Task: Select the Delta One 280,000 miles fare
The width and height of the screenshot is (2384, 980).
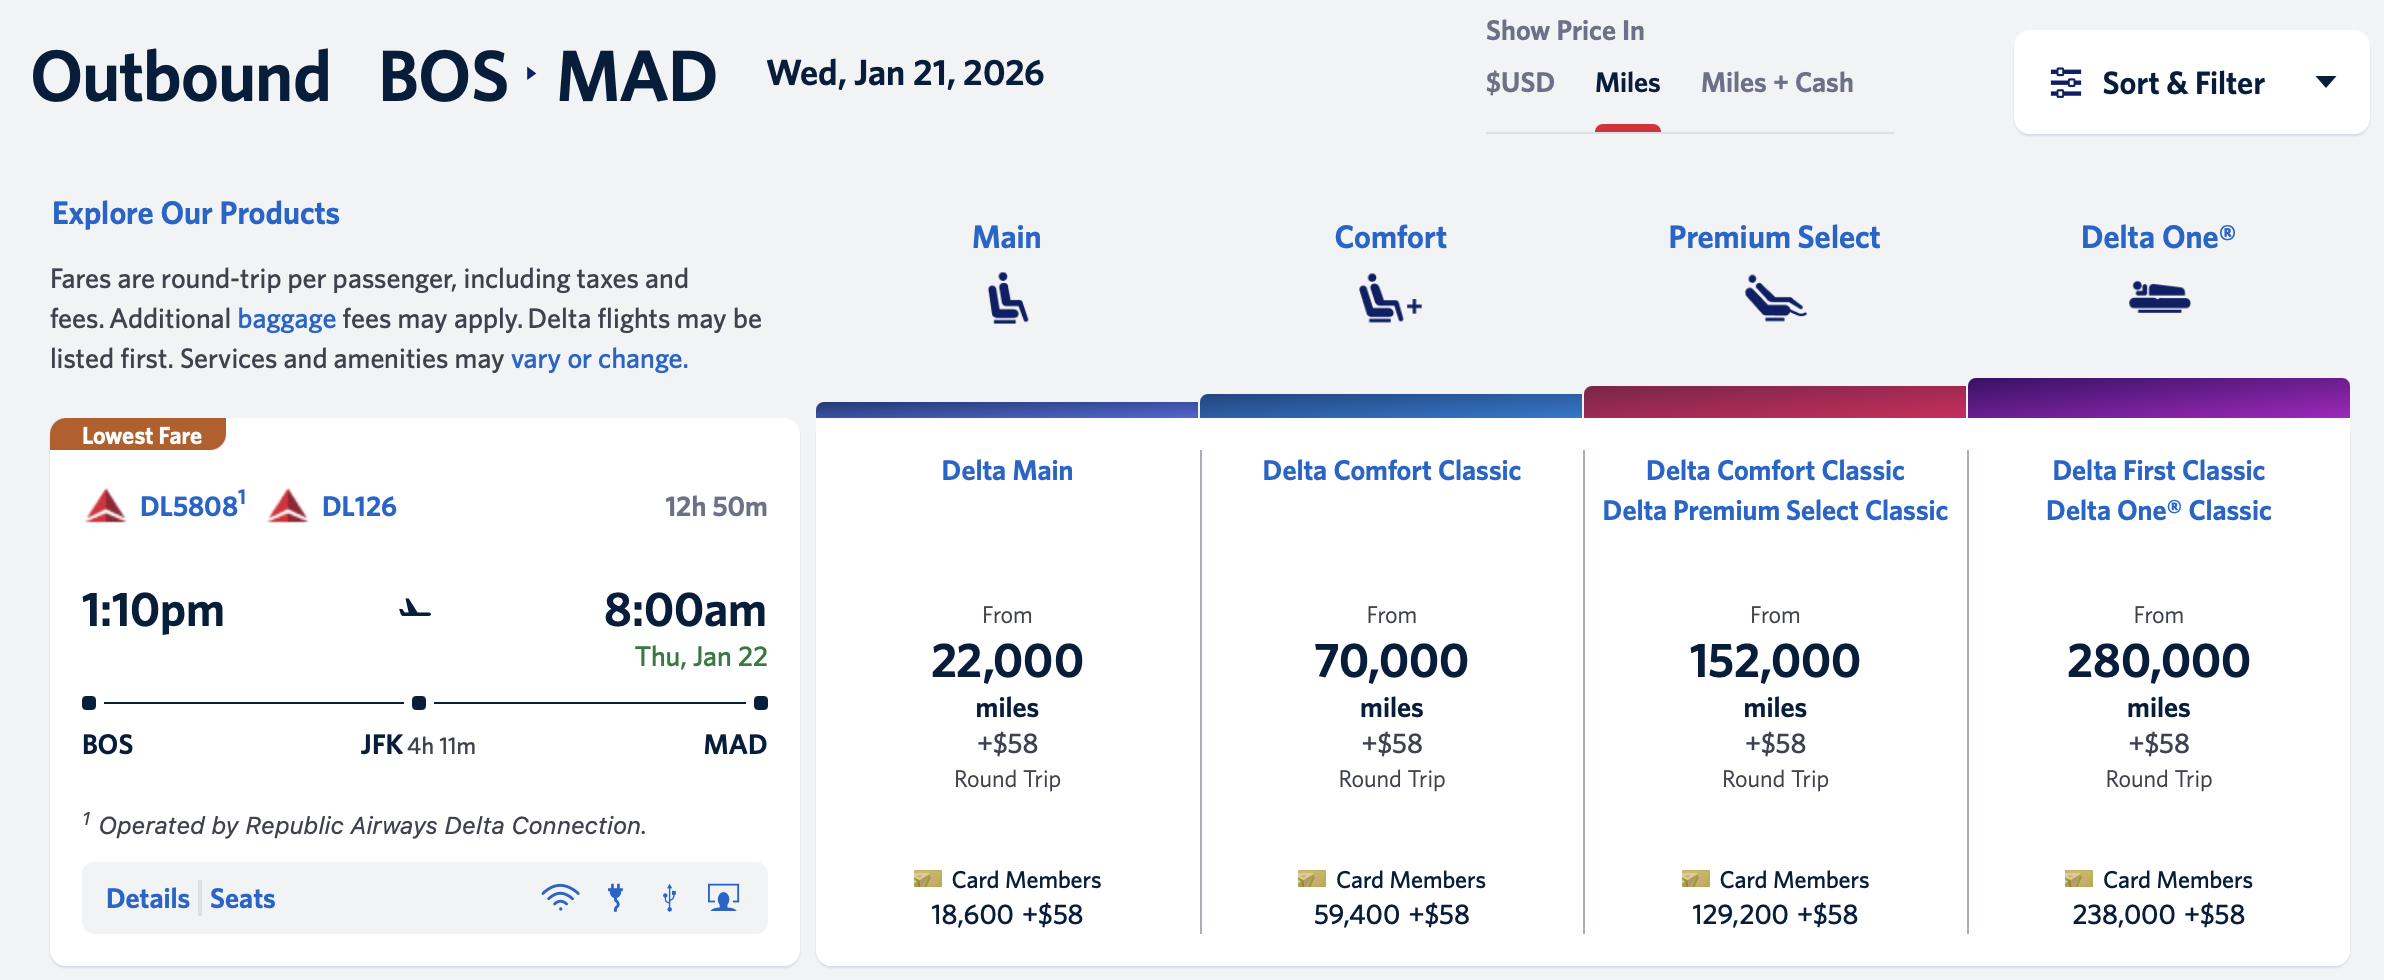Action: (x=2158, y=662)
